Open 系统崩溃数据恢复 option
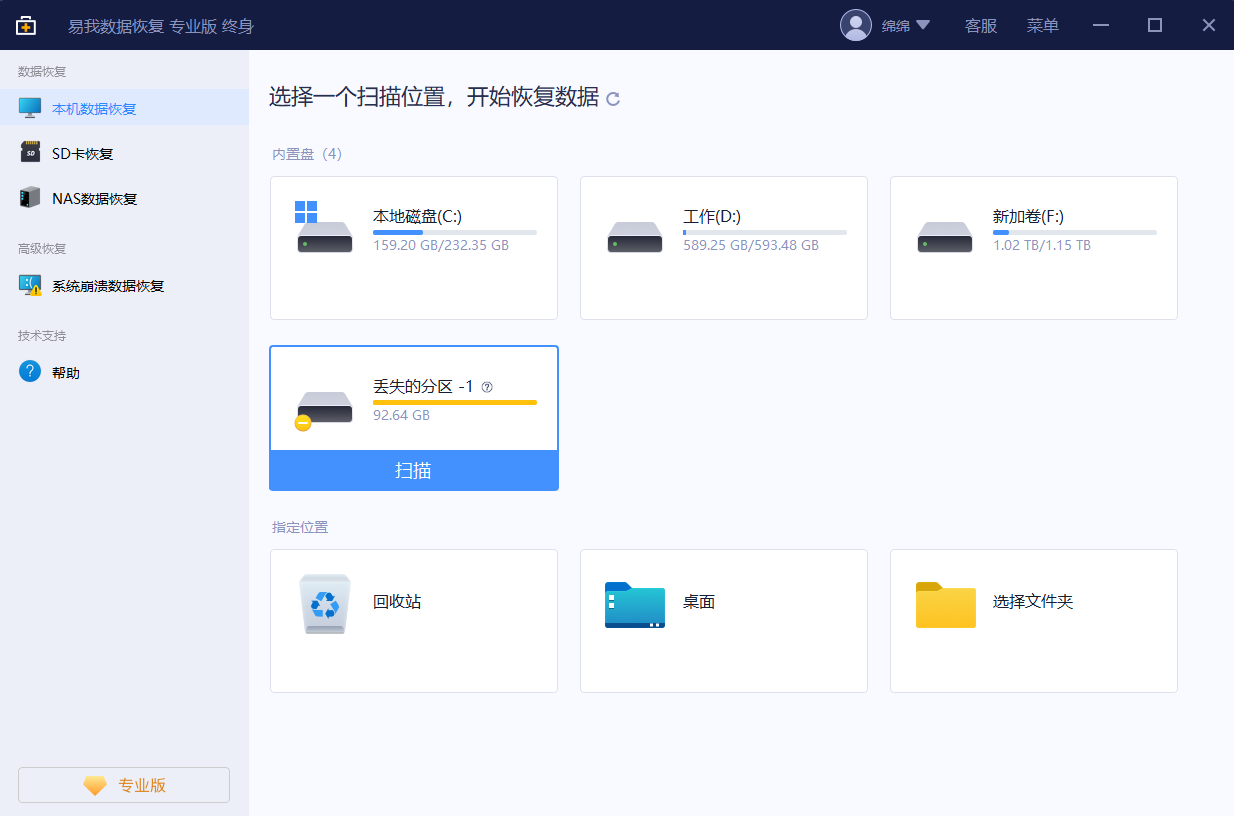The width and height of the screenshot is (1234, 816). (x=108, y=285)
